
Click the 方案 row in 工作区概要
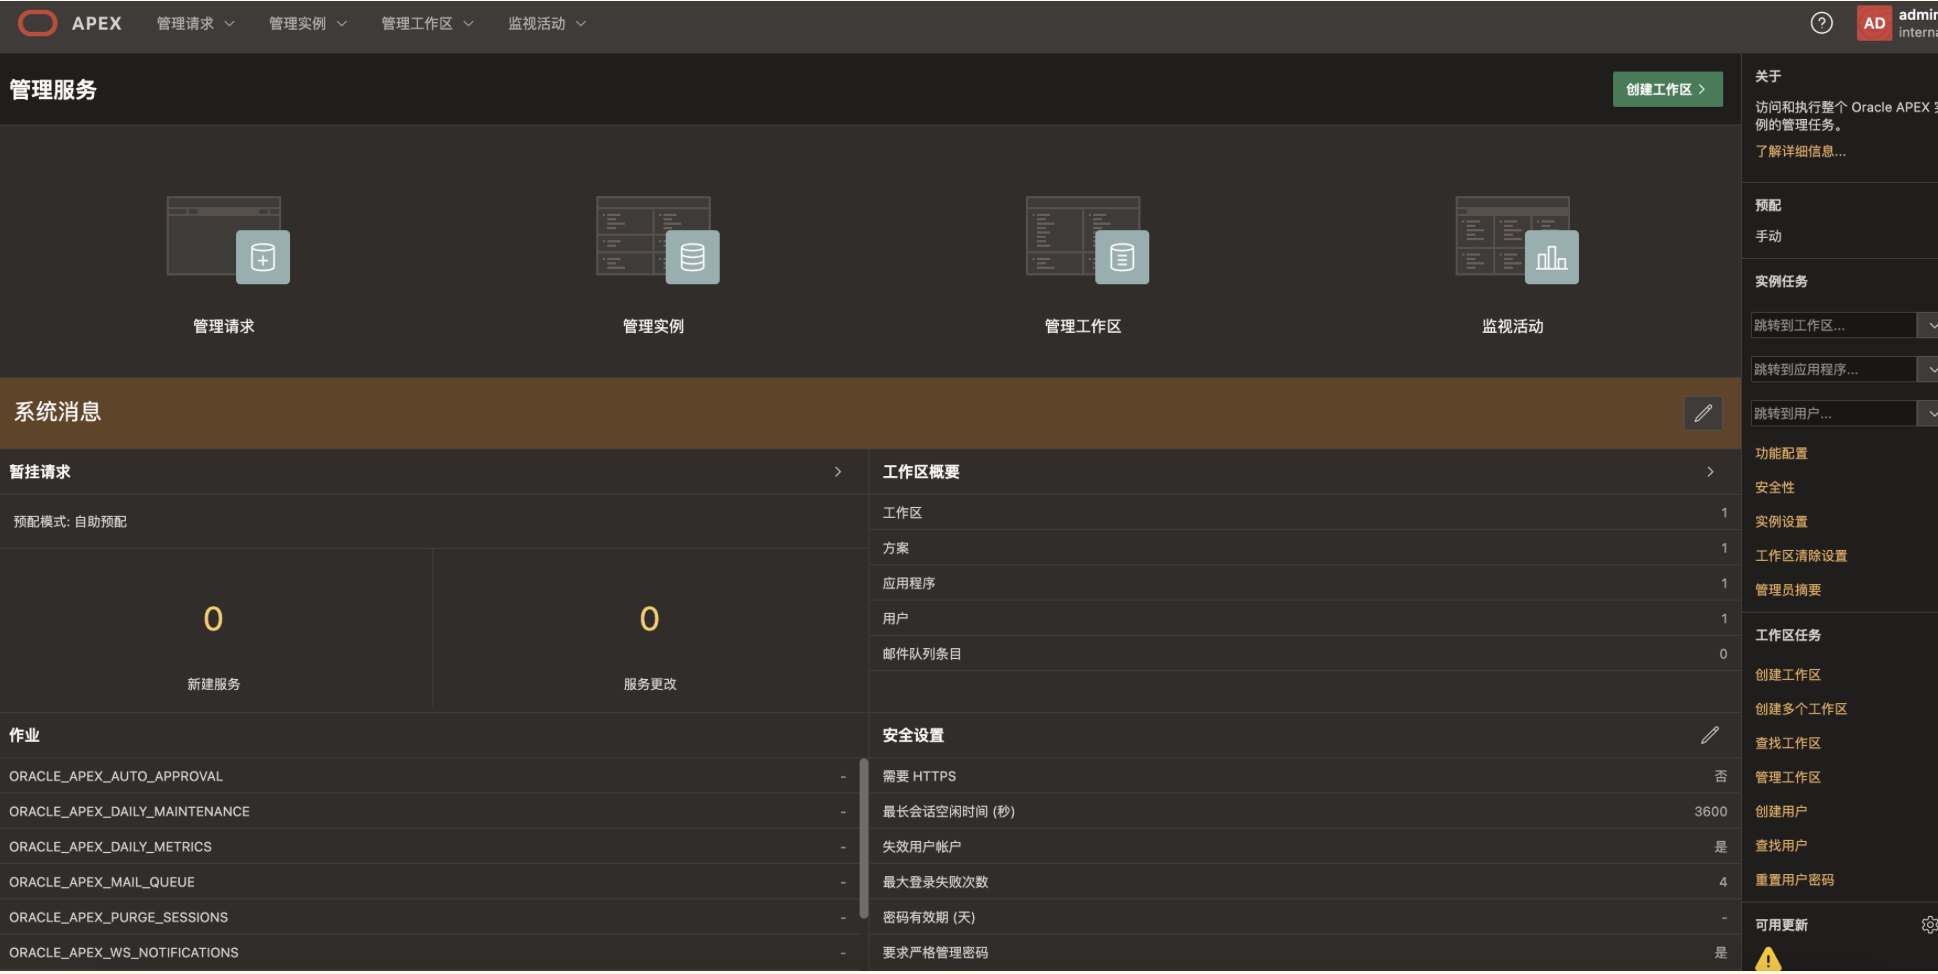pyautogui.click(x=1304, y=548)
